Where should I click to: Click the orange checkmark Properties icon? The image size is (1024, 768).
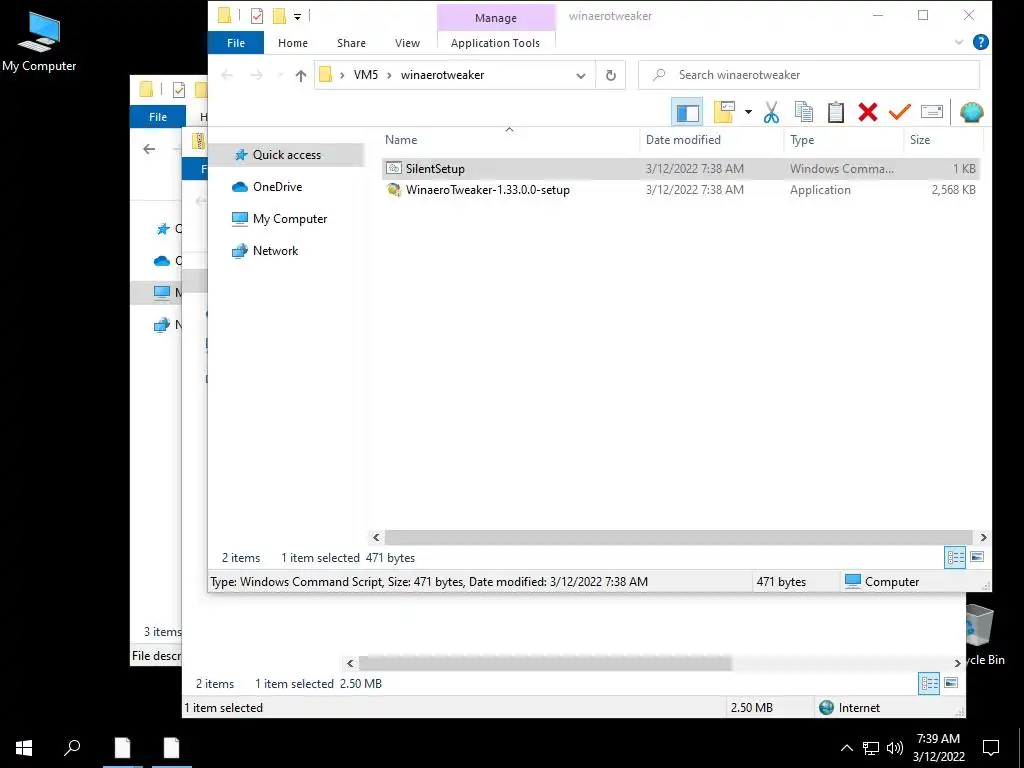pos(900,112)
